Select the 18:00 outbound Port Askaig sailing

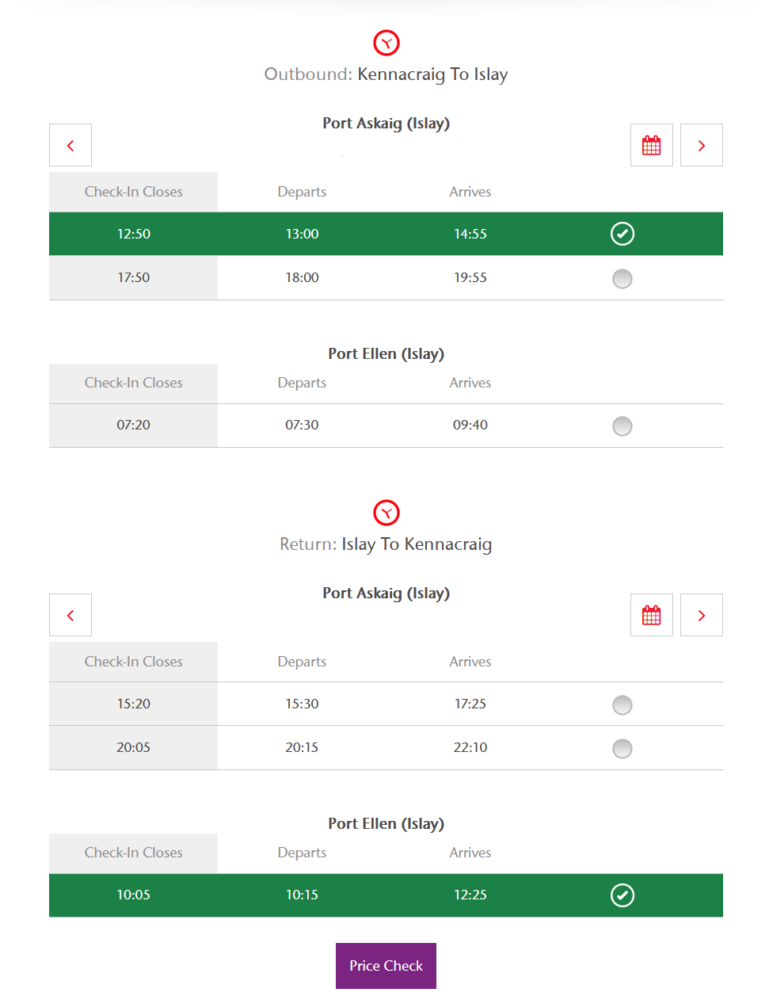pyautogui.click(x=622, y=279)
